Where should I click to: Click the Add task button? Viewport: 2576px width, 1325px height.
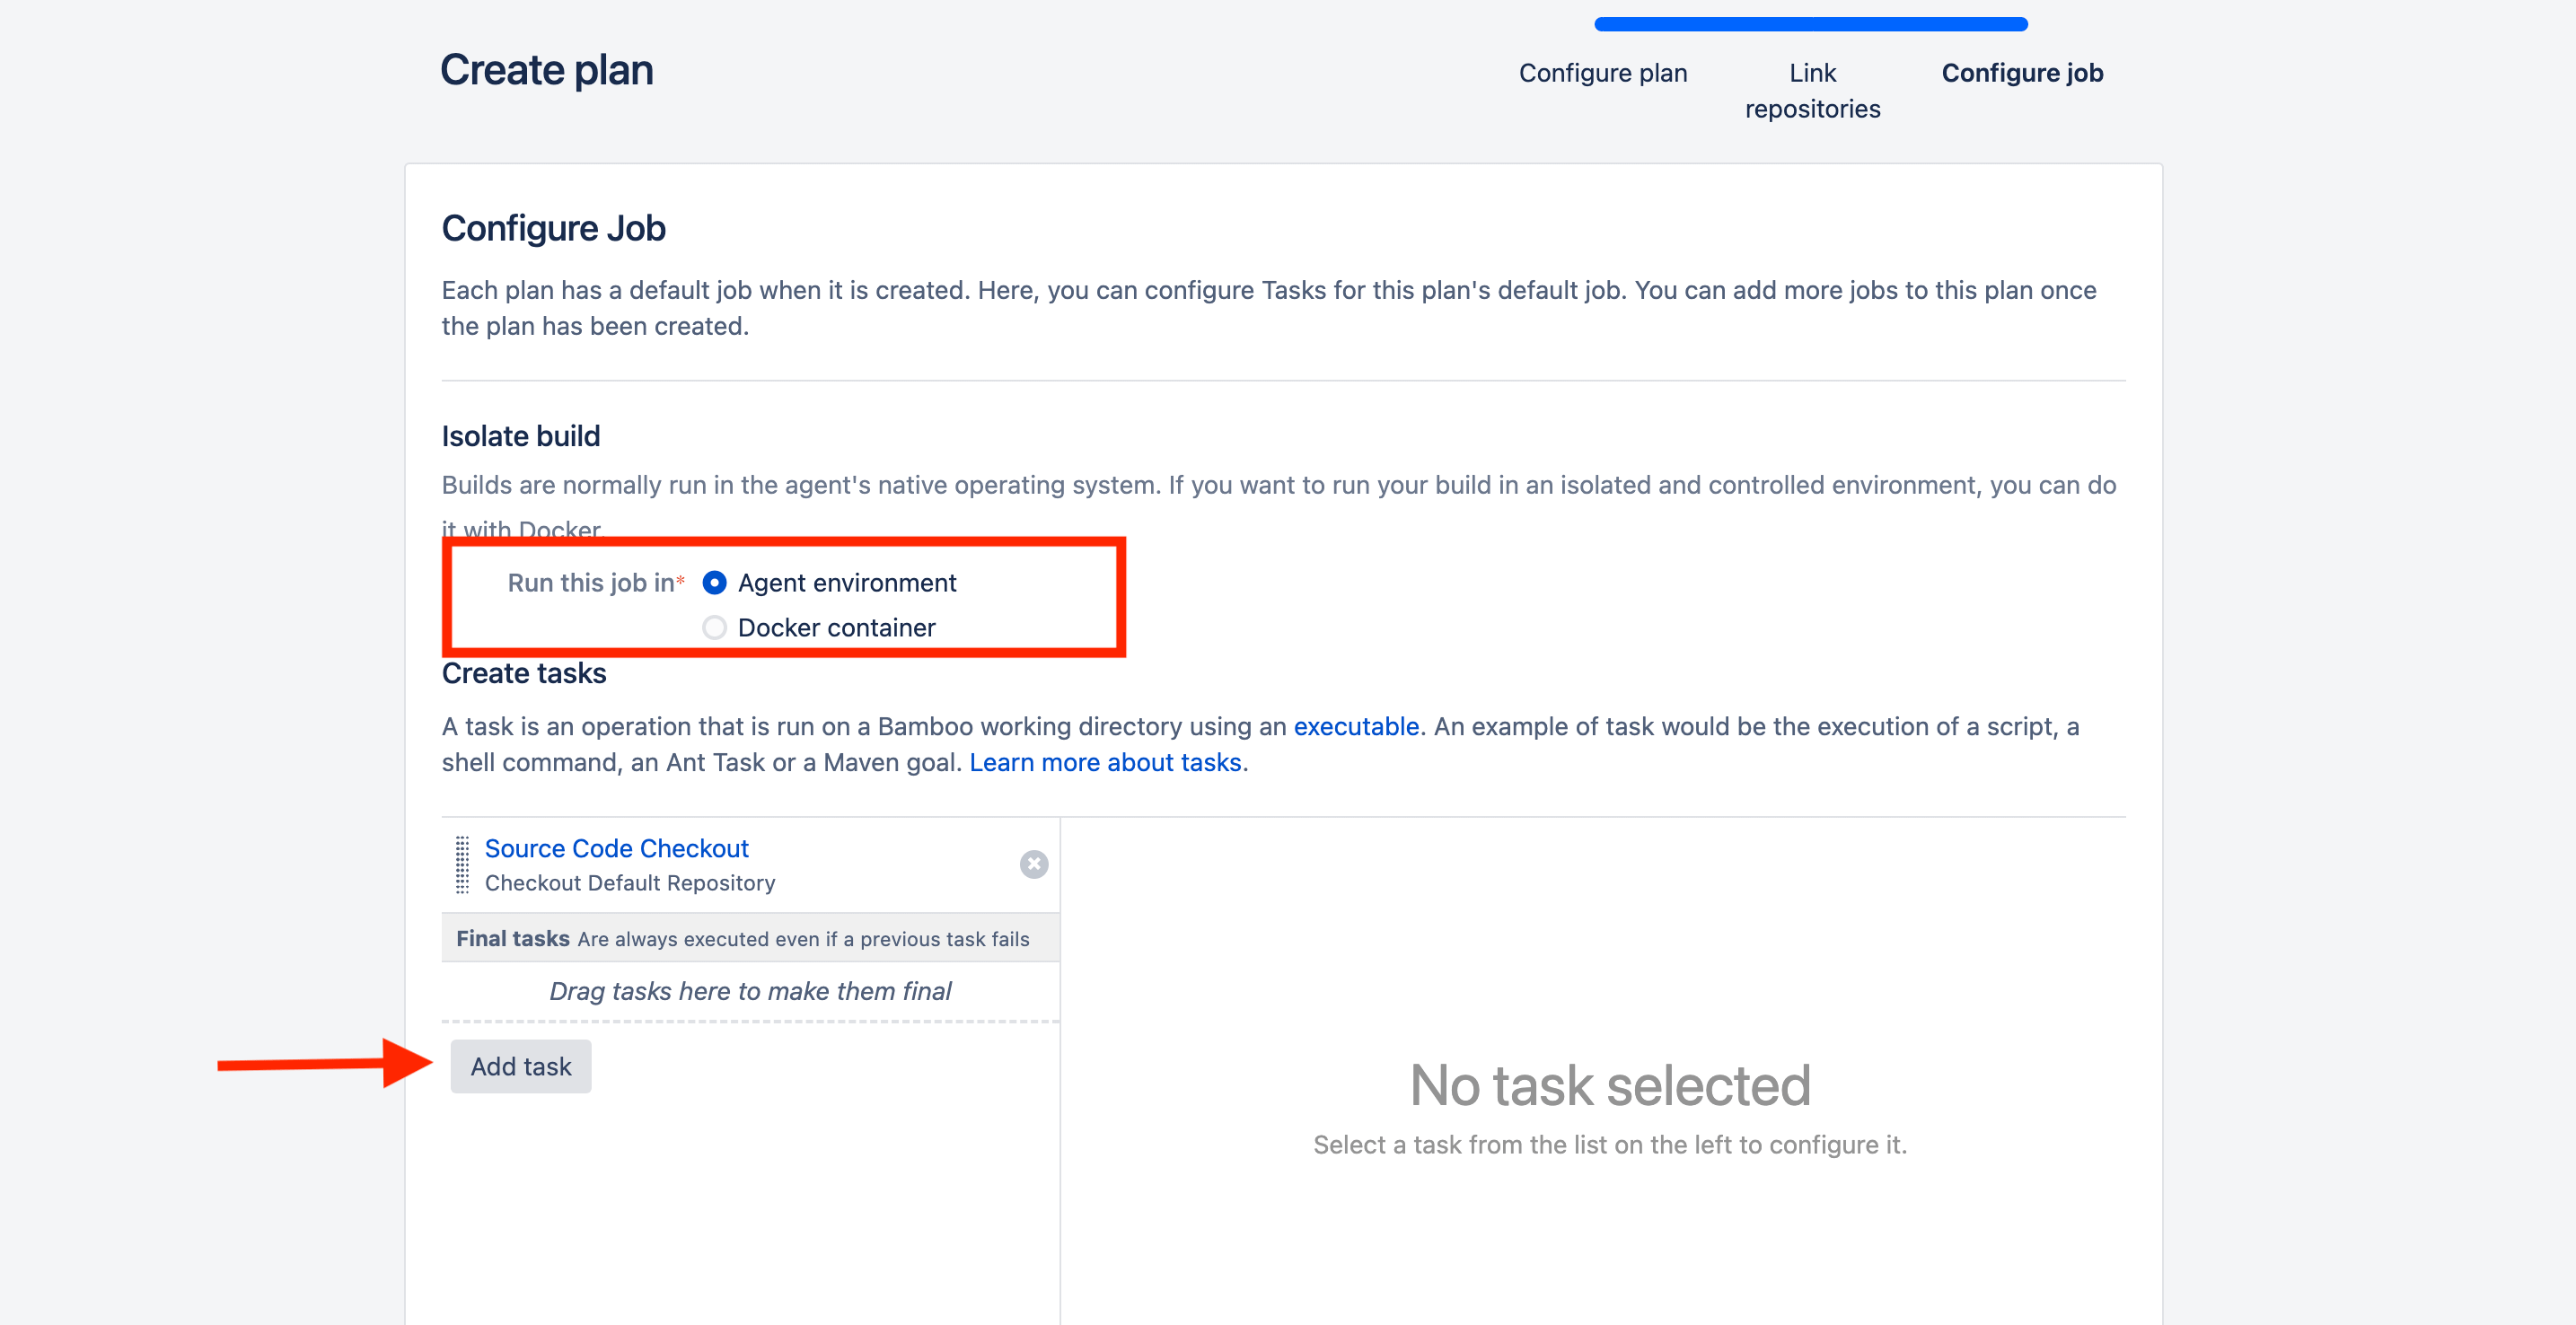[520, 1066]
